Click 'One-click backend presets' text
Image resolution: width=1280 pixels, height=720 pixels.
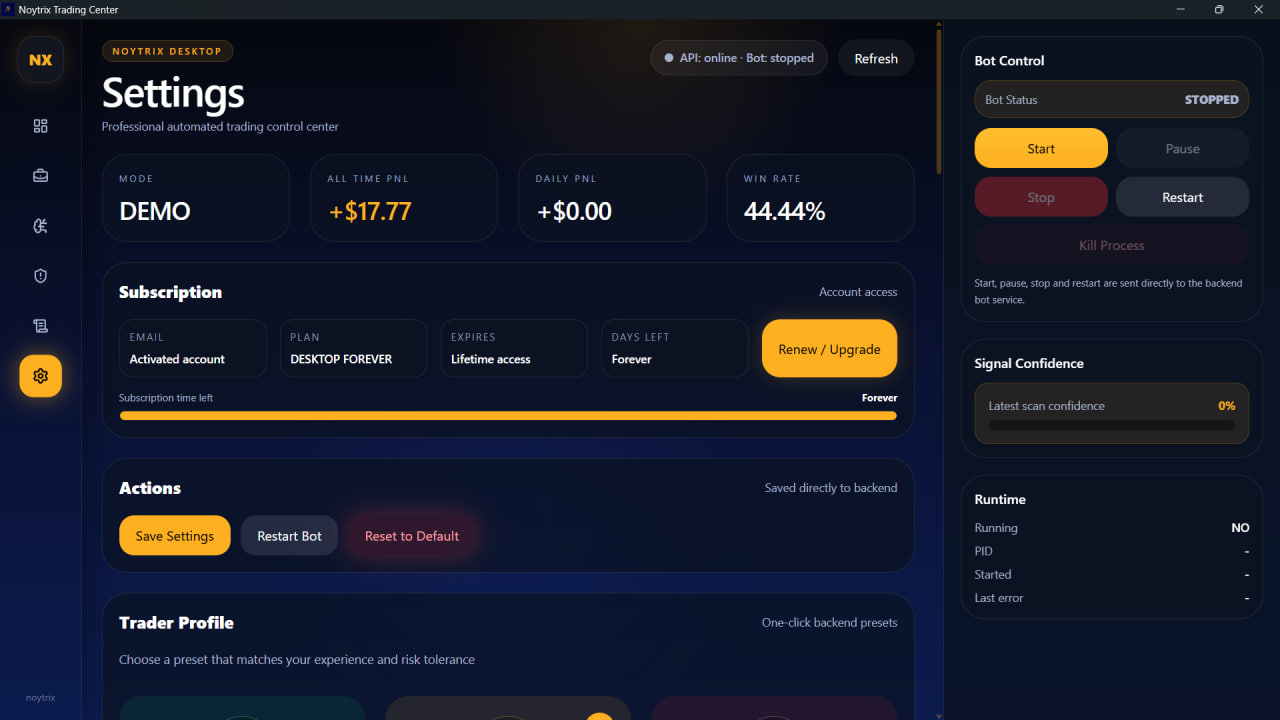[830, 622]
